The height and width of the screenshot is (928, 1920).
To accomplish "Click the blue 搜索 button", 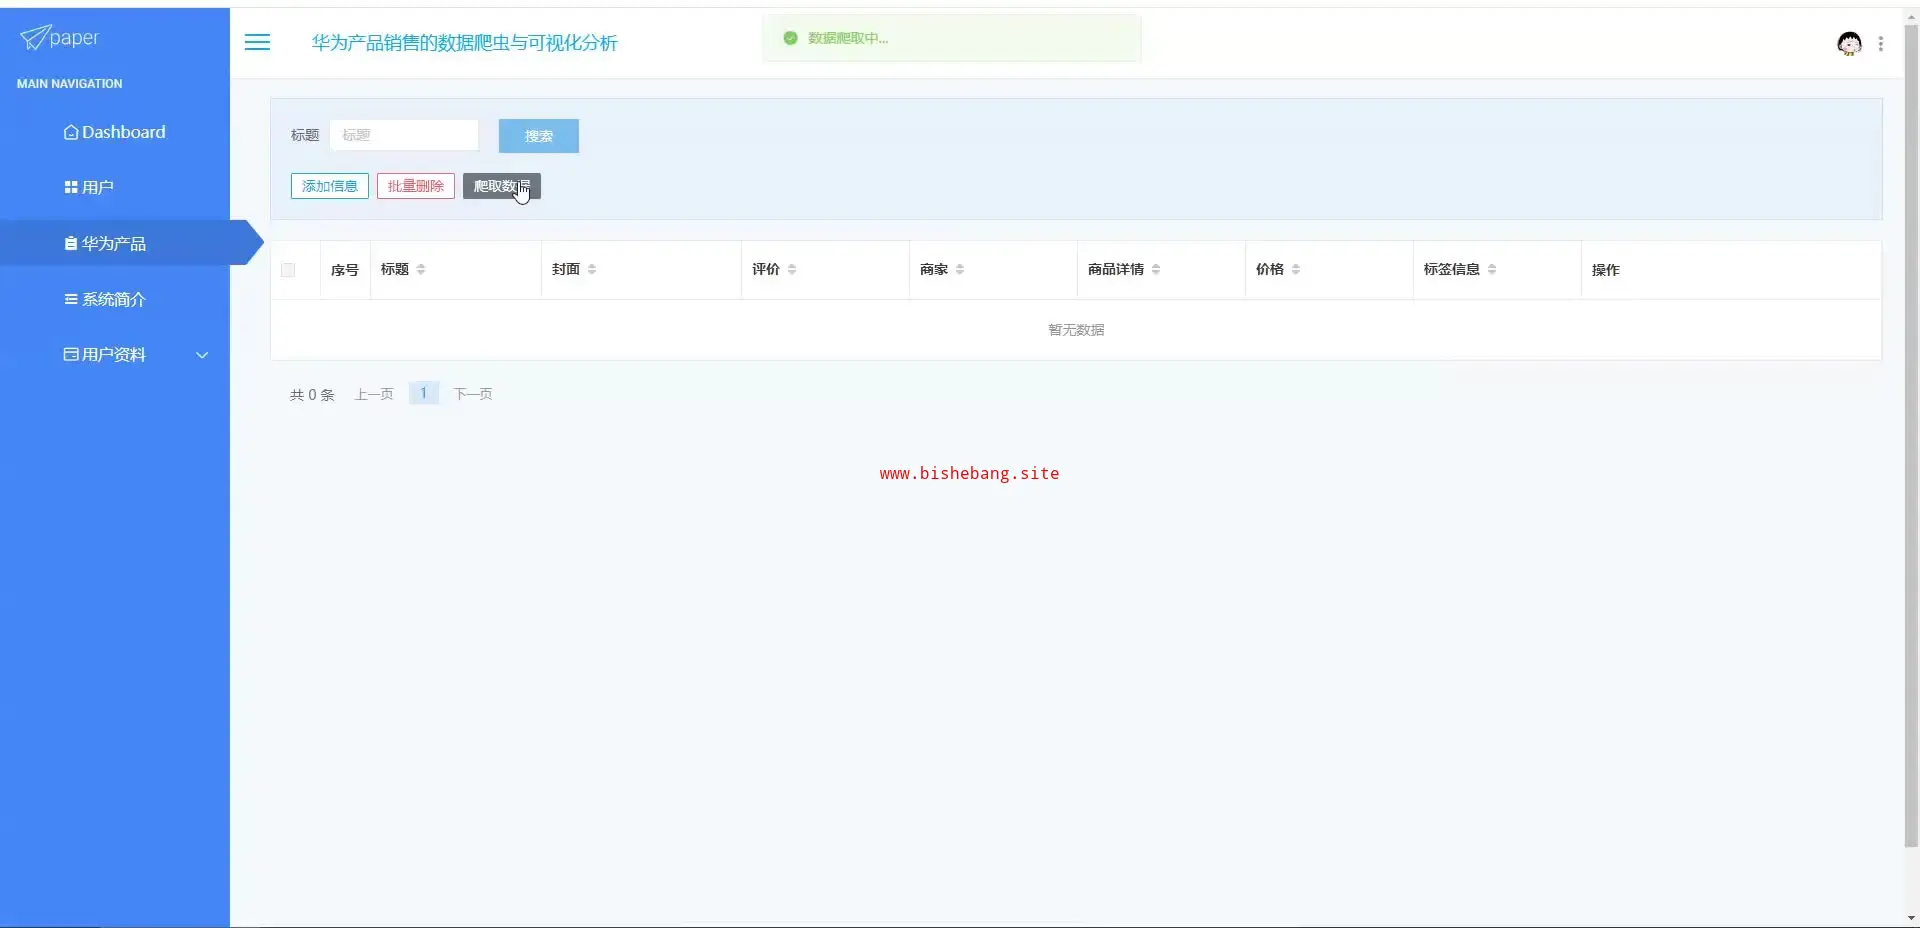I will coord(539,136).
